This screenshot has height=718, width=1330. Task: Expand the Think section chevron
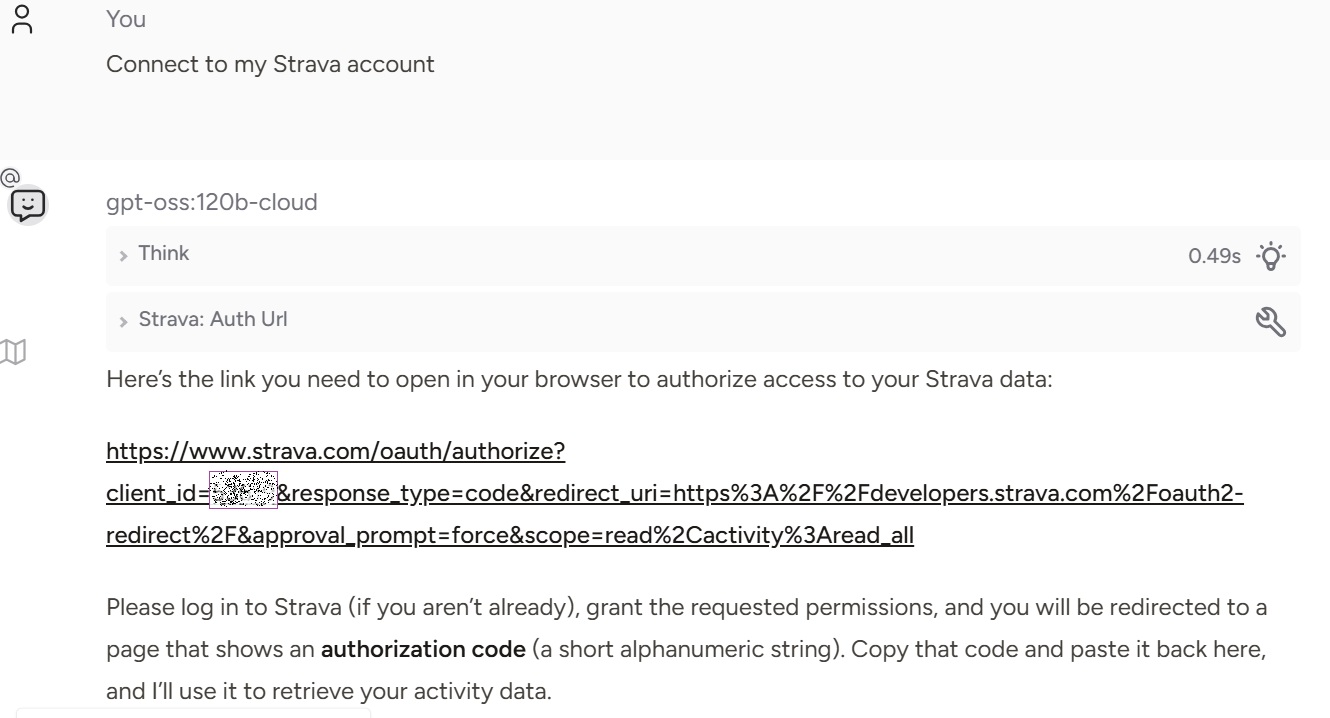[124, 256]
